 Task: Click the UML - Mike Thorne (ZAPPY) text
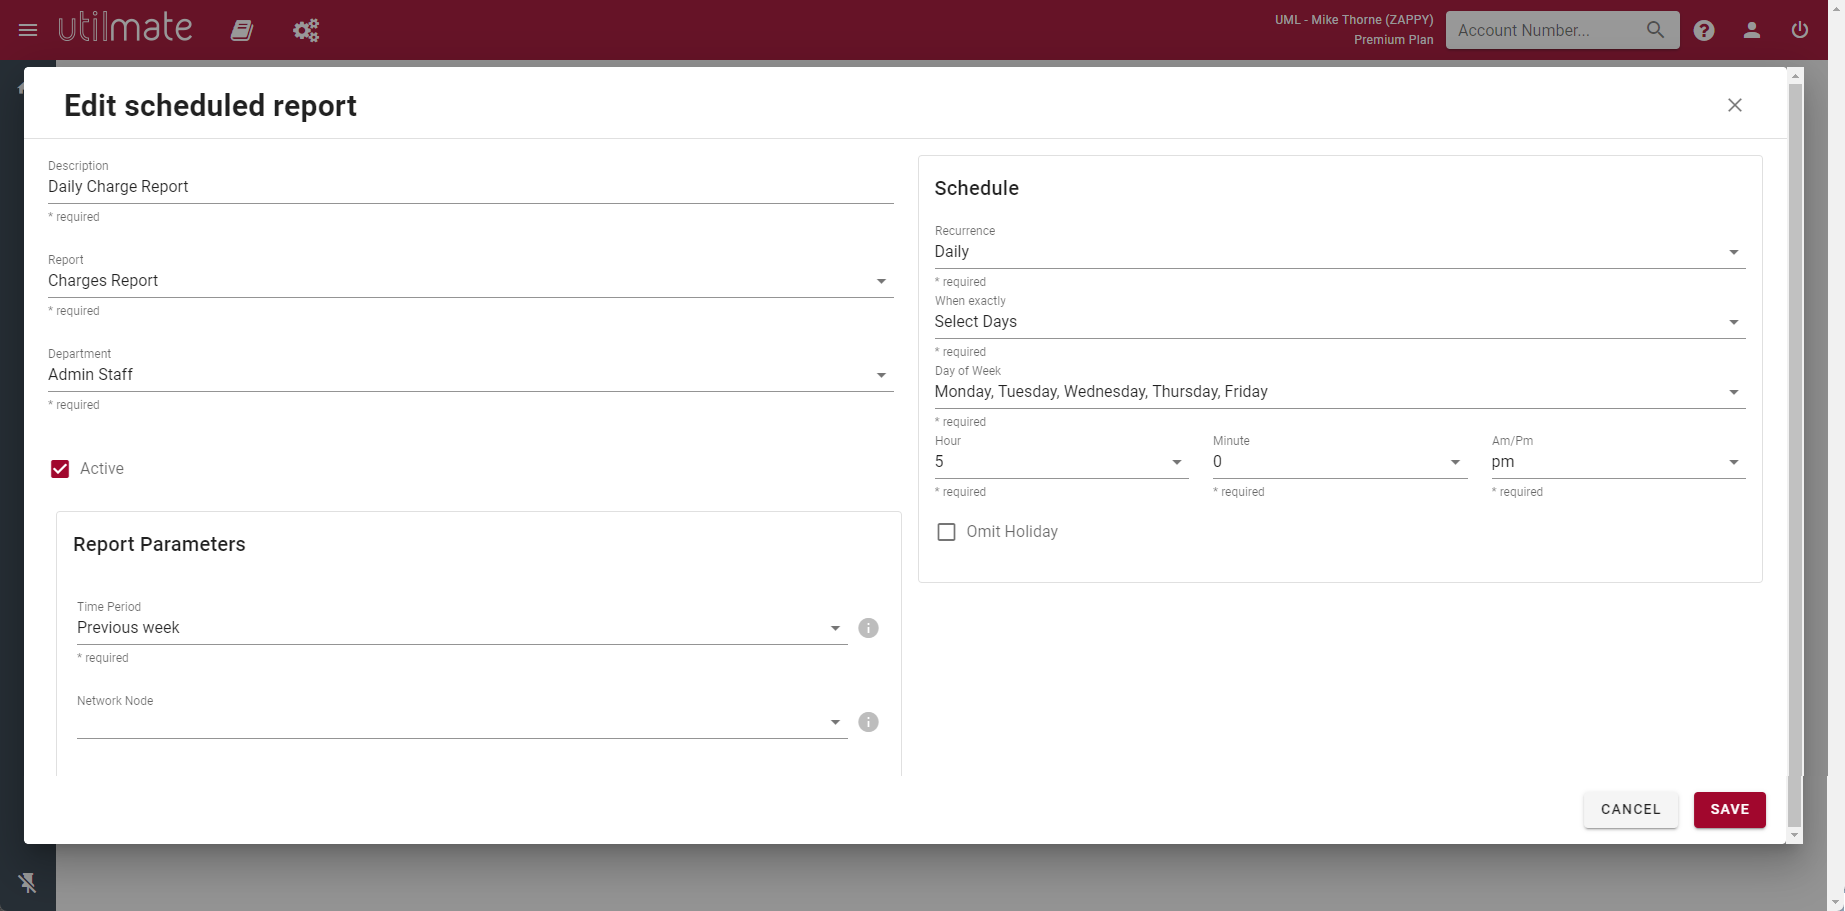pos(1354,20)
